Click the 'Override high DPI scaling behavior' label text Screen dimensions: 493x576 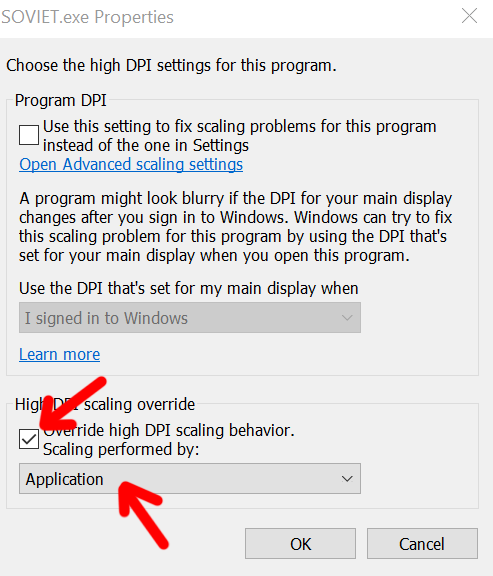pyautogui.click(x=169, y=430)
